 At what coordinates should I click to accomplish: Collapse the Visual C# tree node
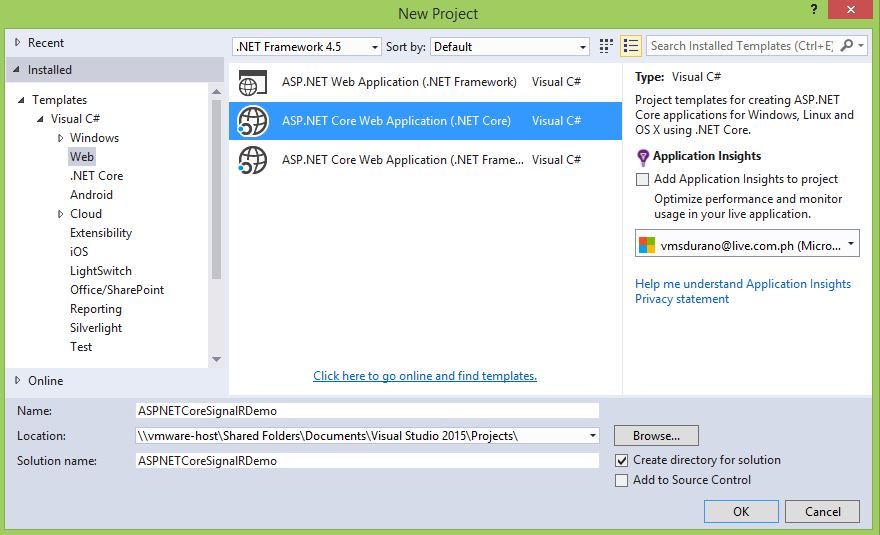40,119
